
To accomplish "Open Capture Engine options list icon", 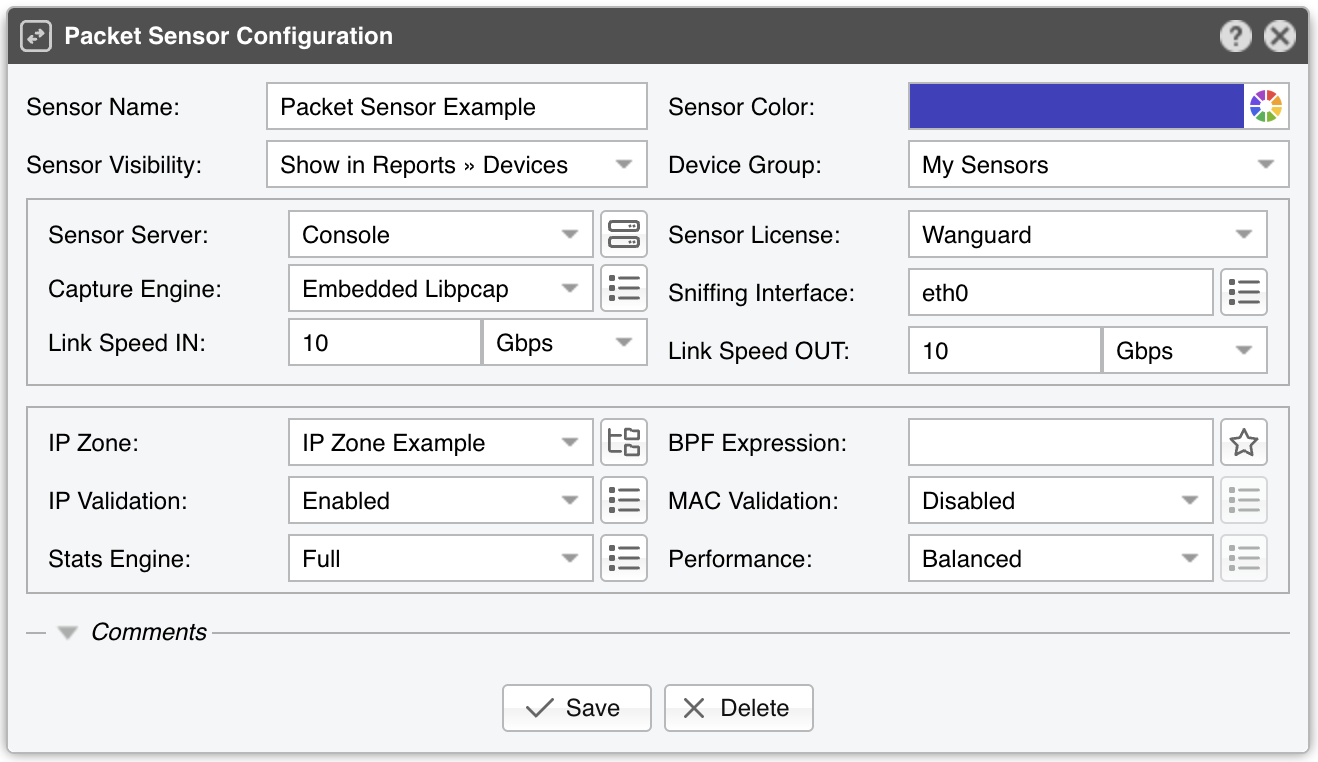I will coord(624,289).
